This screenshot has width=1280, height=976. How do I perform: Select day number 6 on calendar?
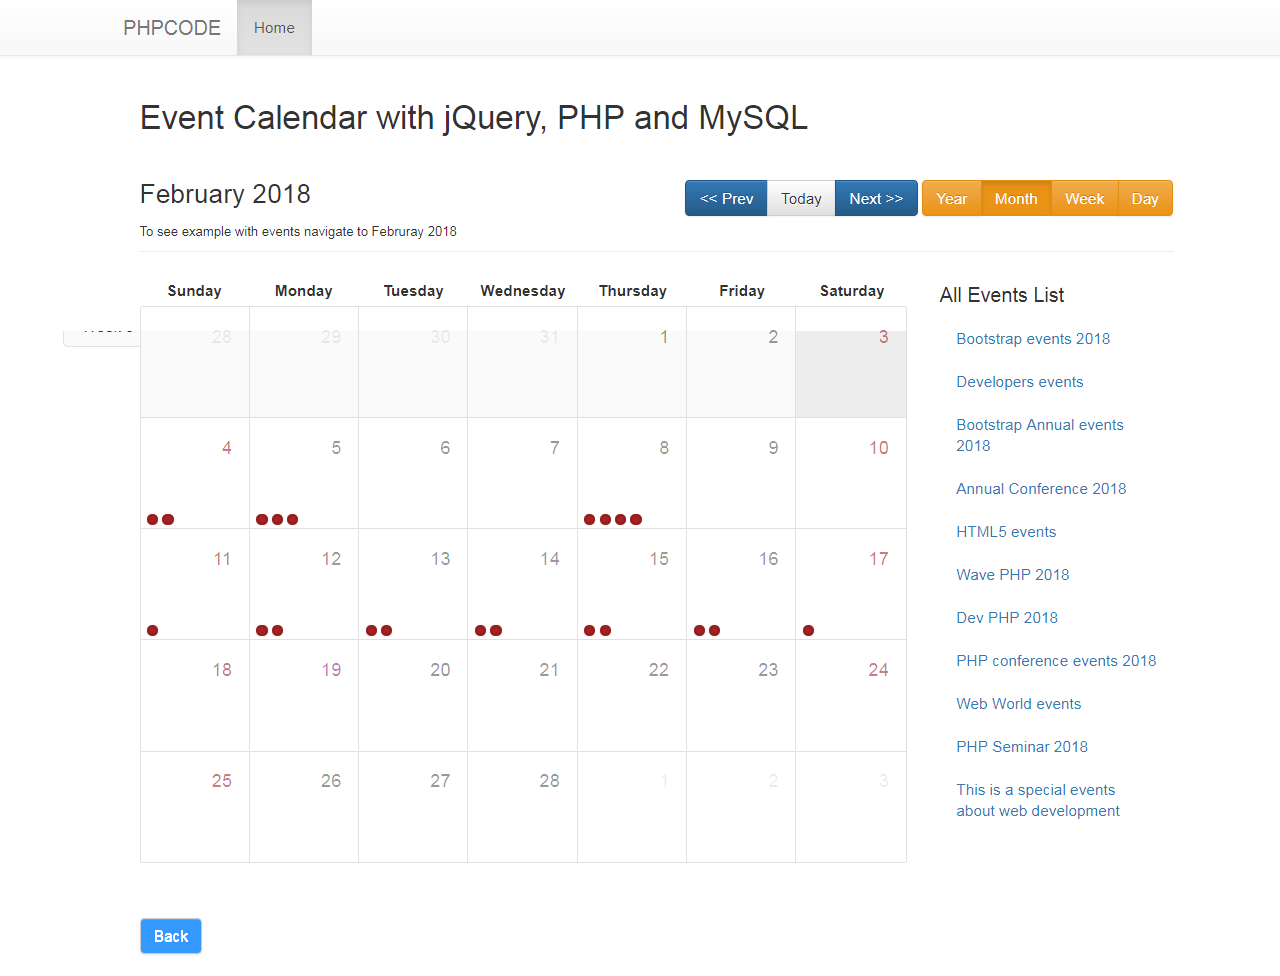(445, 448)
